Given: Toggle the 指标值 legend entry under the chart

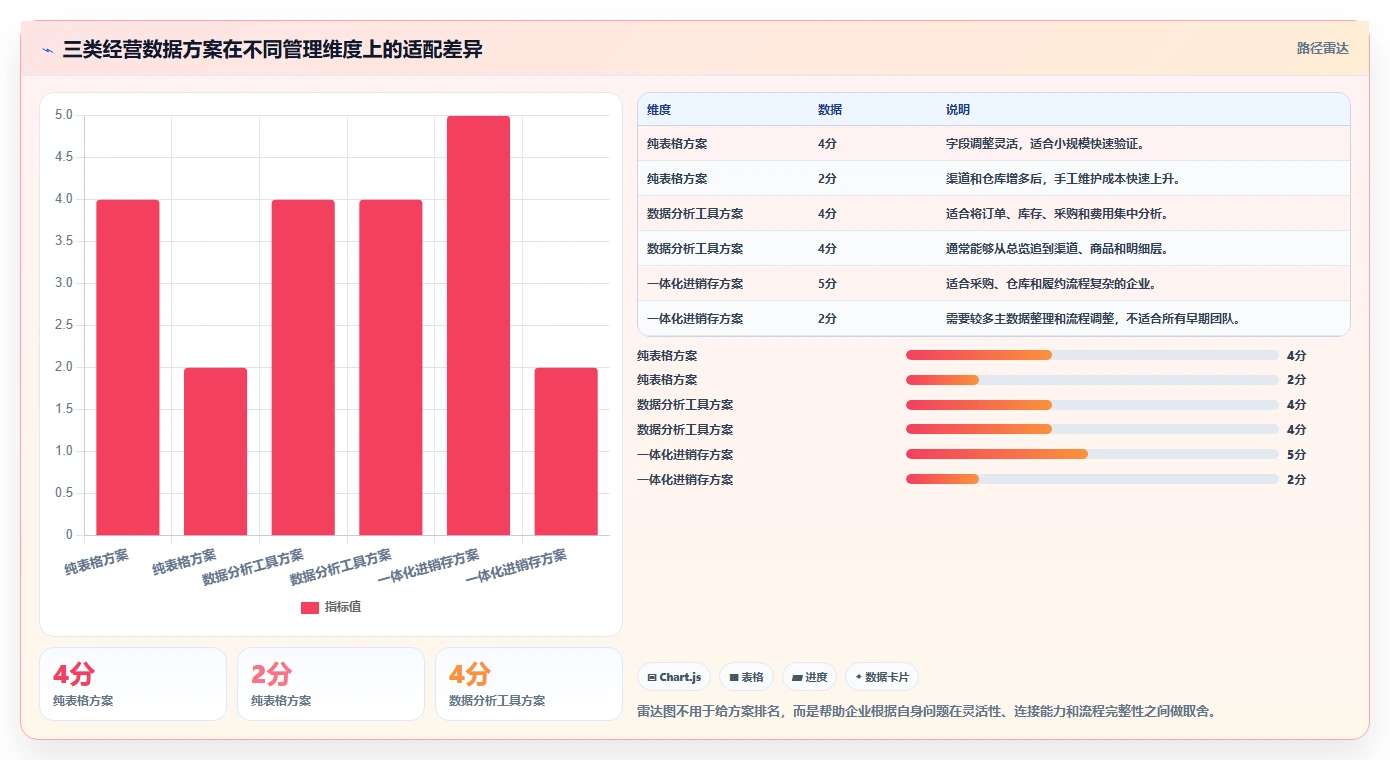Looking at the screenshot, I should [x=331, y=607].
